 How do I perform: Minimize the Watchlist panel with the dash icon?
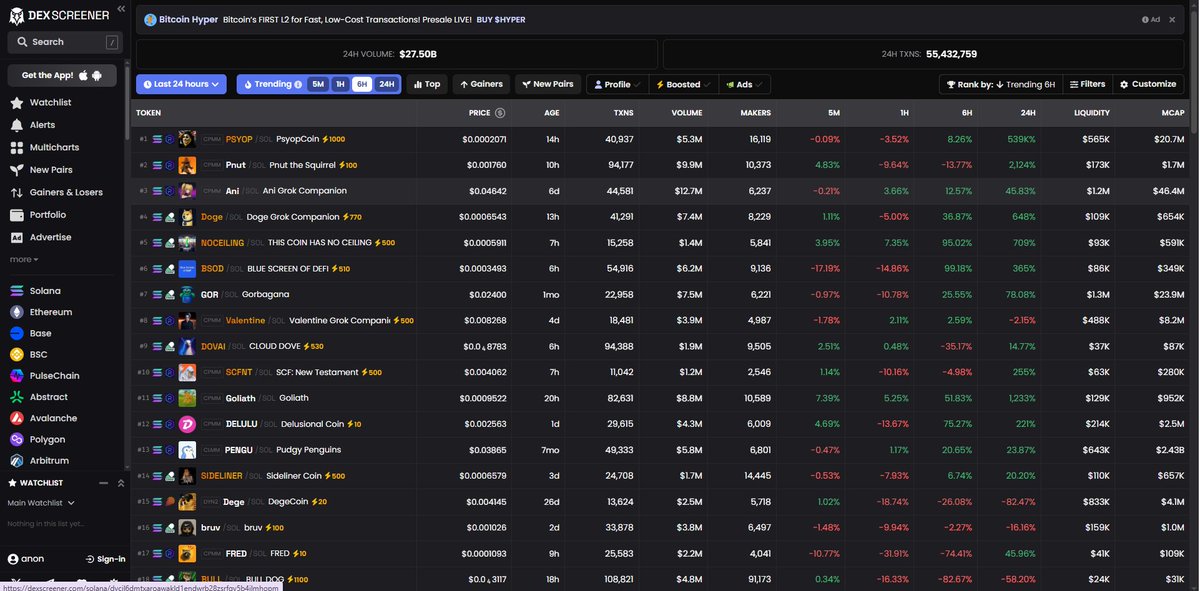click(103, 483)
